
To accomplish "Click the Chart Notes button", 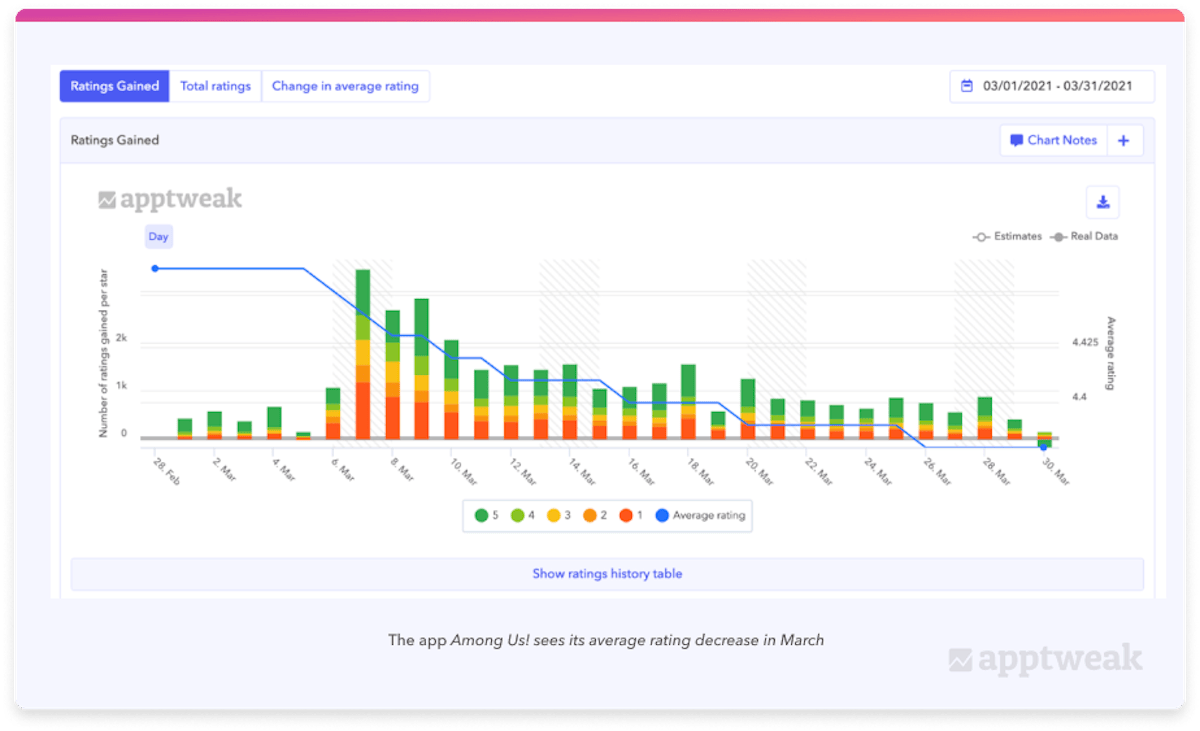I will pos(1053,141).
